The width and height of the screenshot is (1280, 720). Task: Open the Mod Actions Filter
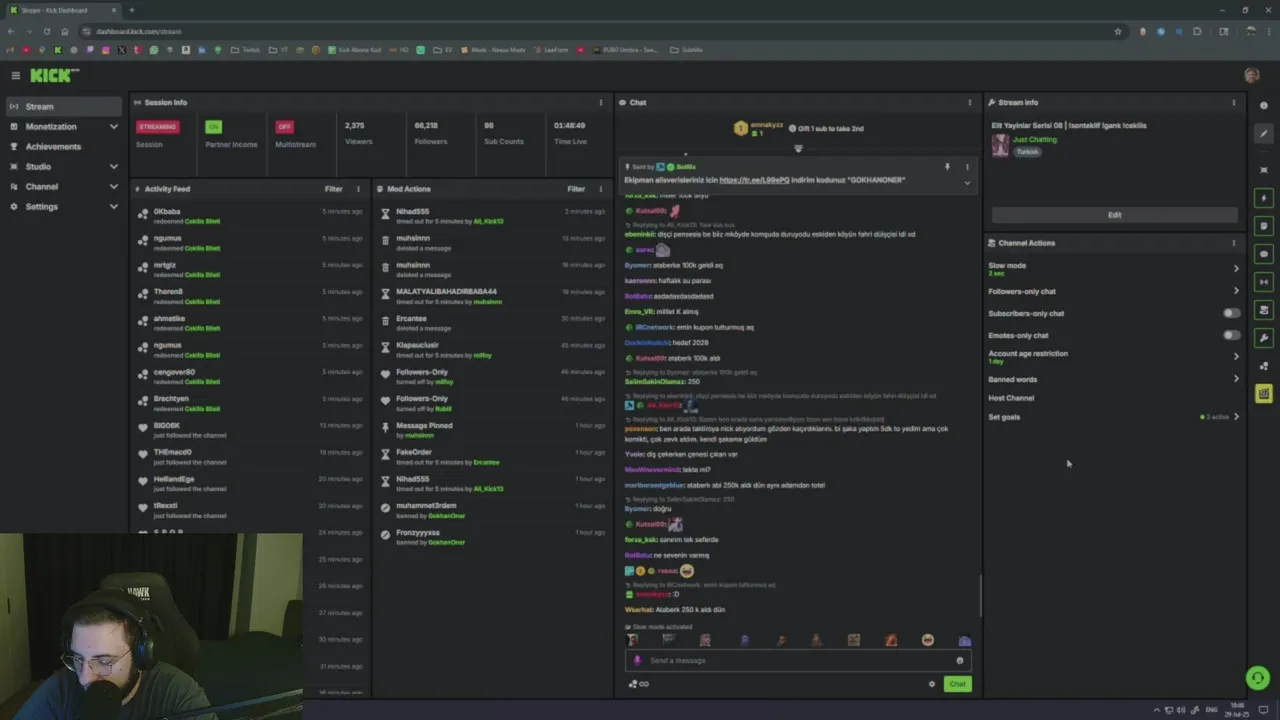(576, 189)
